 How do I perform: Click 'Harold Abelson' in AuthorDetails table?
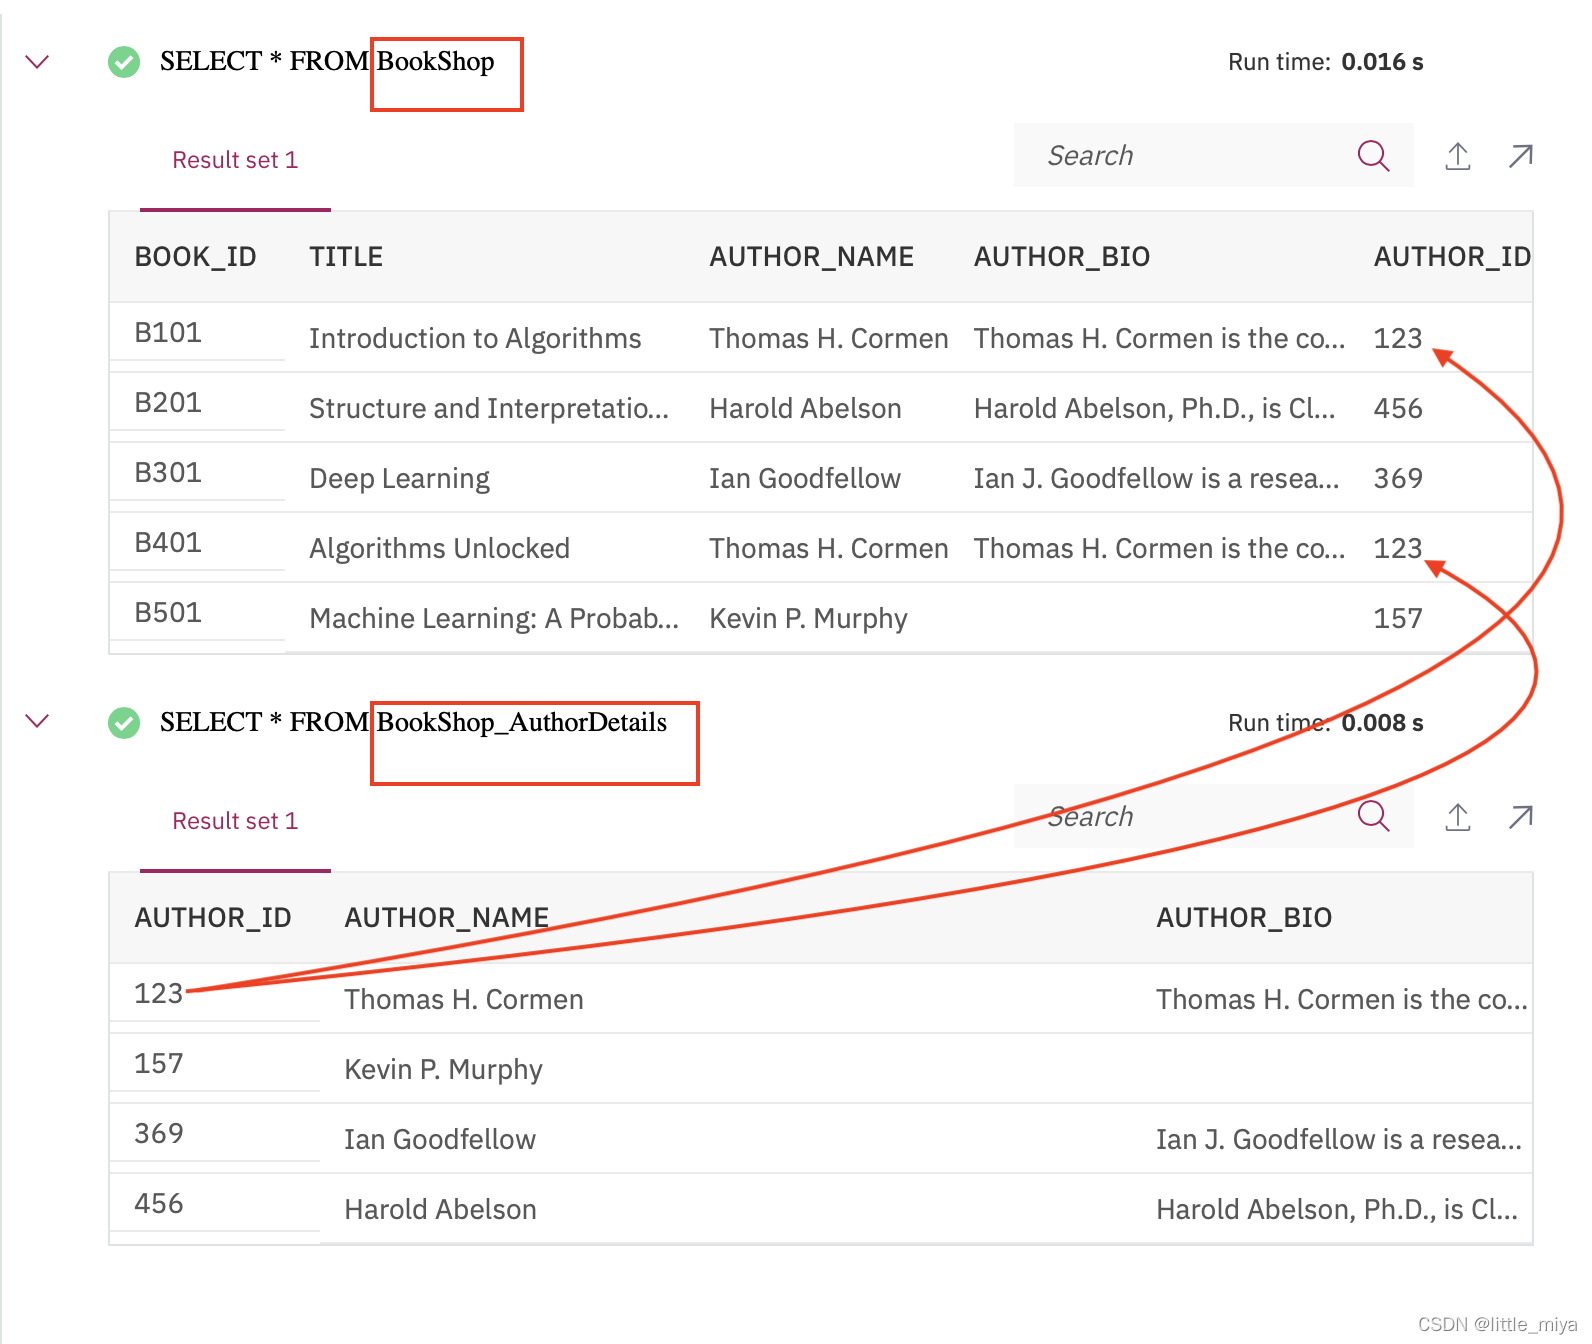tap(440, 1210)
